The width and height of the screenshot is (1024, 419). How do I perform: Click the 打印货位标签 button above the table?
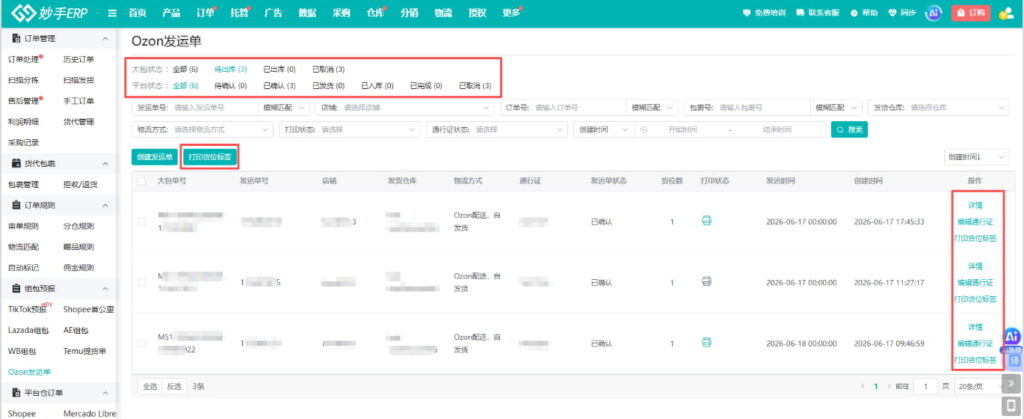(210, 157)
